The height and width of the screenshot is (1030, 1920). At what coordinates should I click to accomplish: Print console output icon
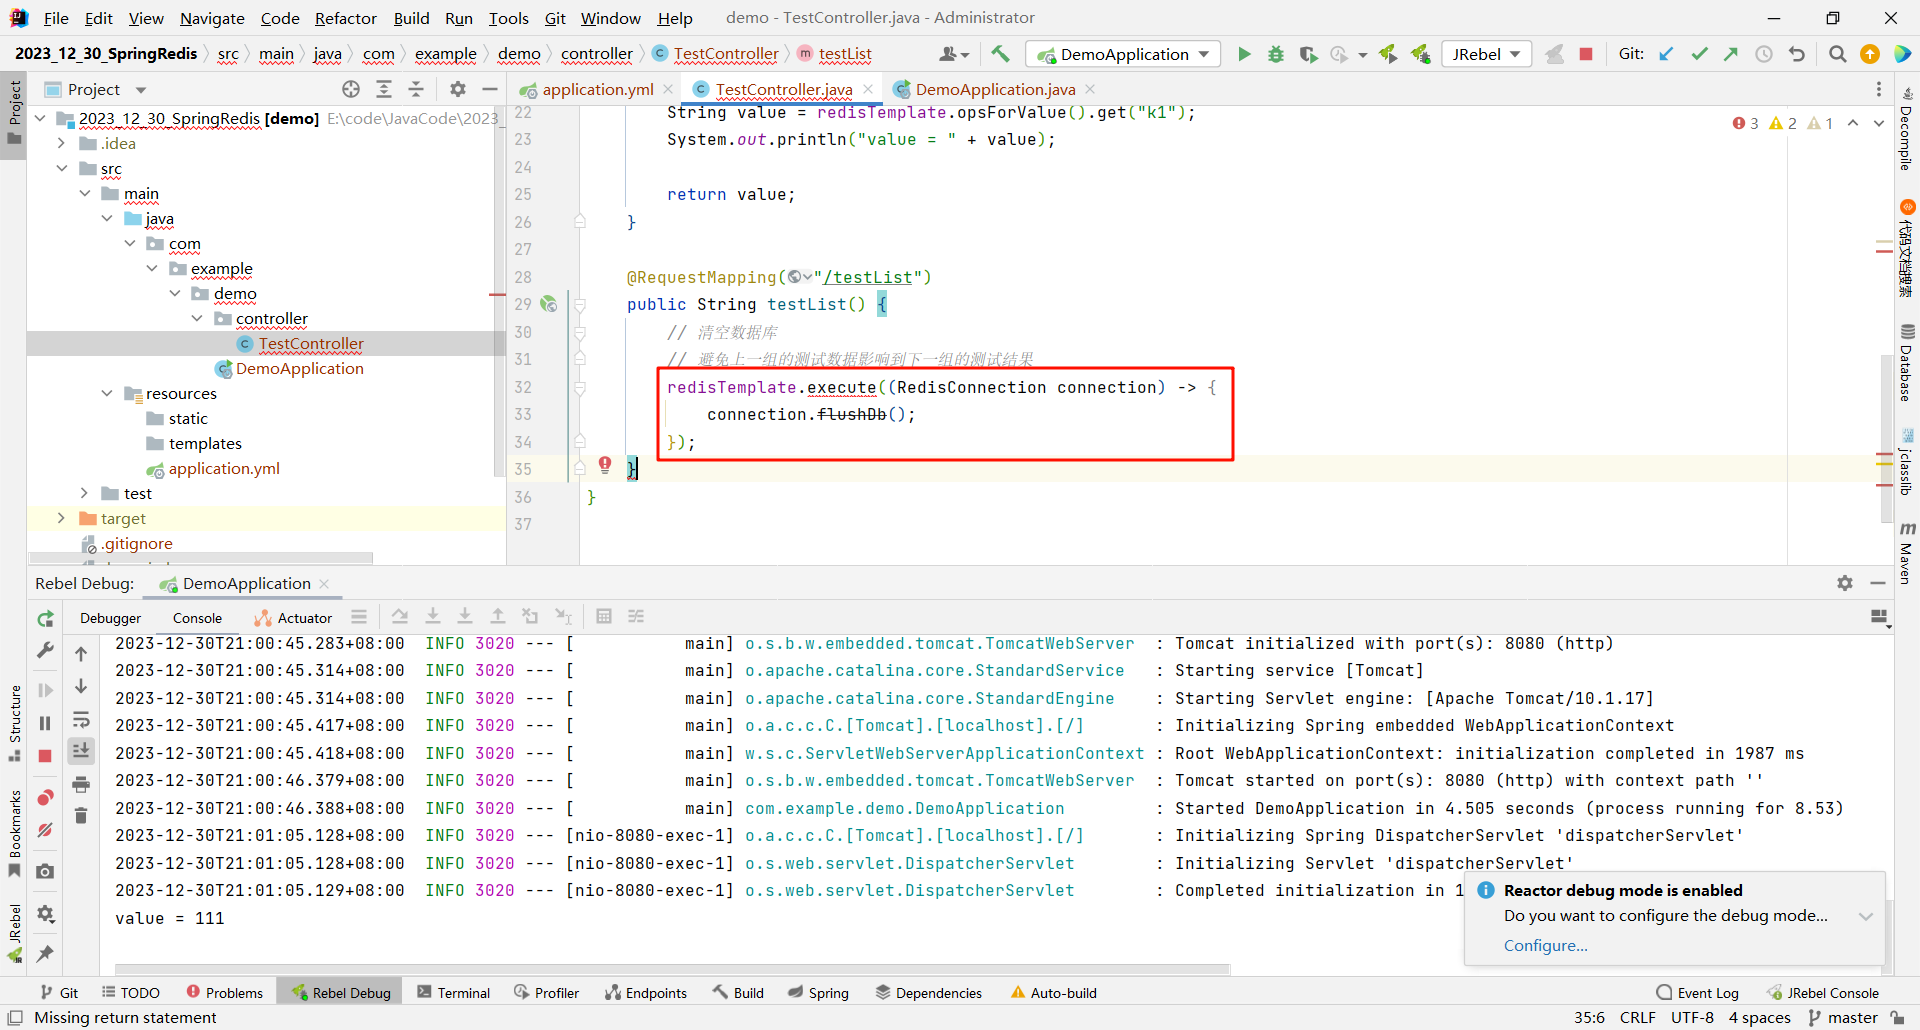81,784
